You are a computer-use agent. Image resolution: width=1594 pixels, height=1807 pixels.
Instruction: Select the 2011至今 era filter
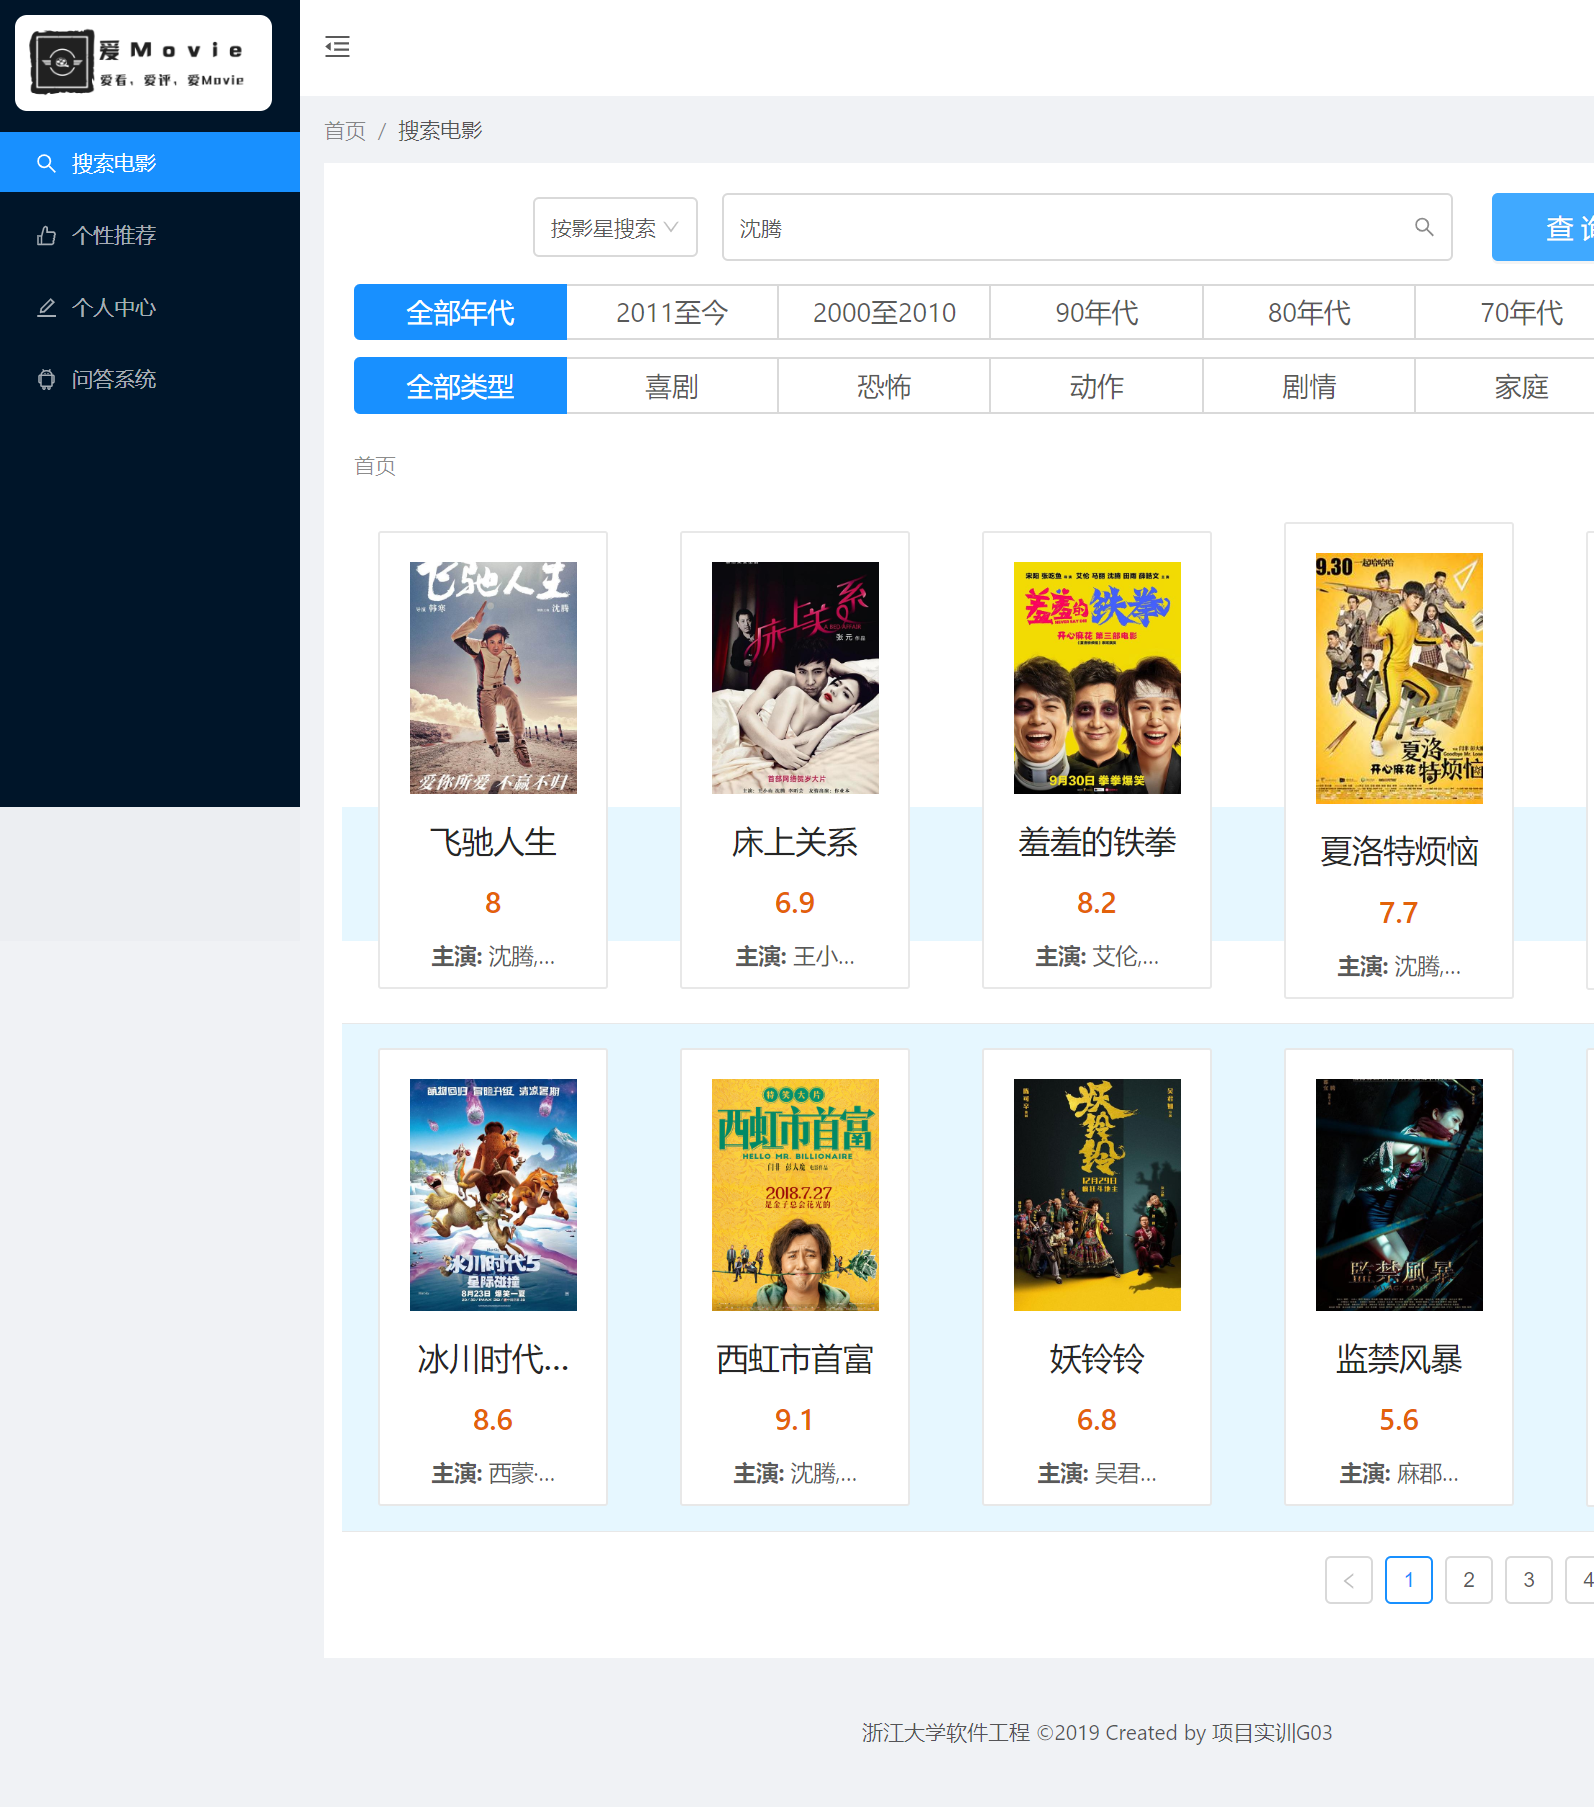[x=672, y=313]
